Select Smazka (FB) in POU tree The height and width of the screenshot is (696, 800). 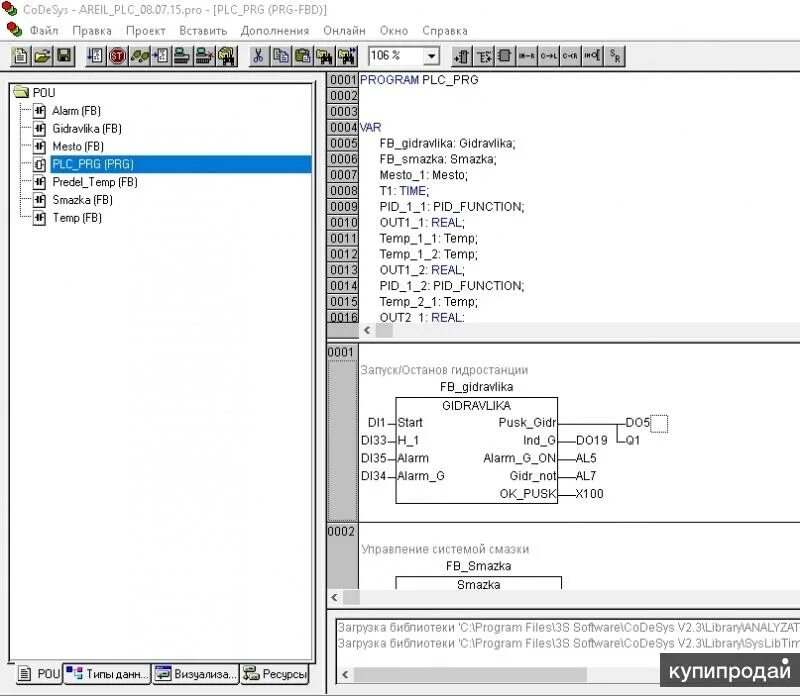point(82,200)
